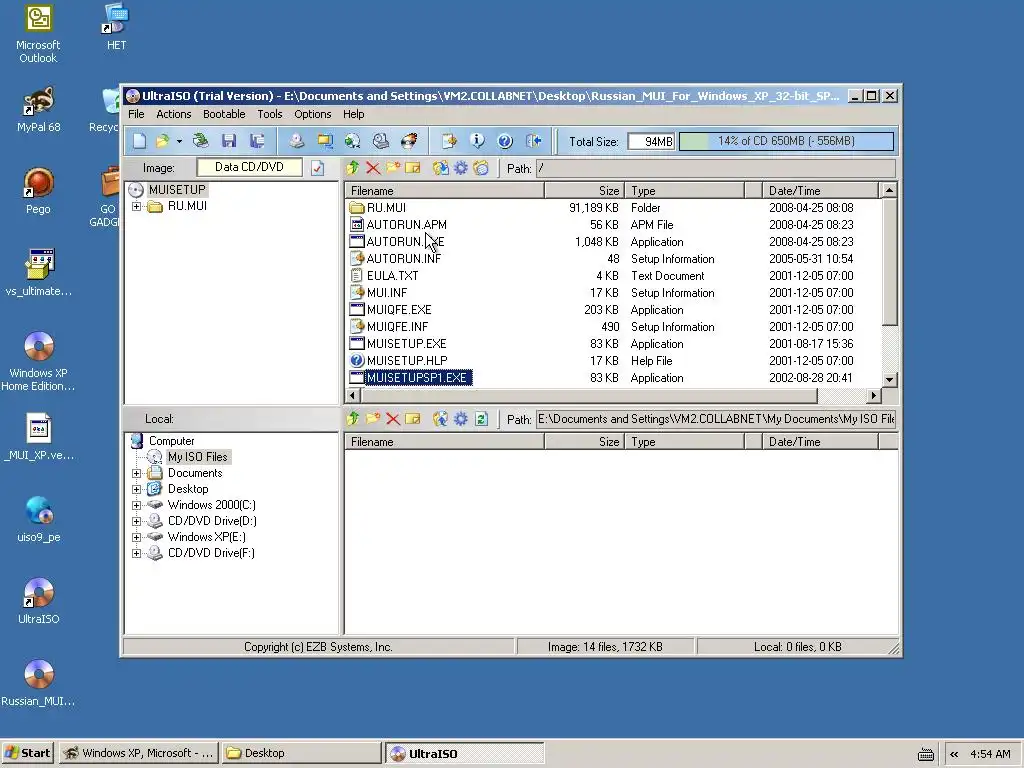1024x768 pixels.
Task: Click New Folder icon in image pane toolbar
Action: click(x=392, y=168)
